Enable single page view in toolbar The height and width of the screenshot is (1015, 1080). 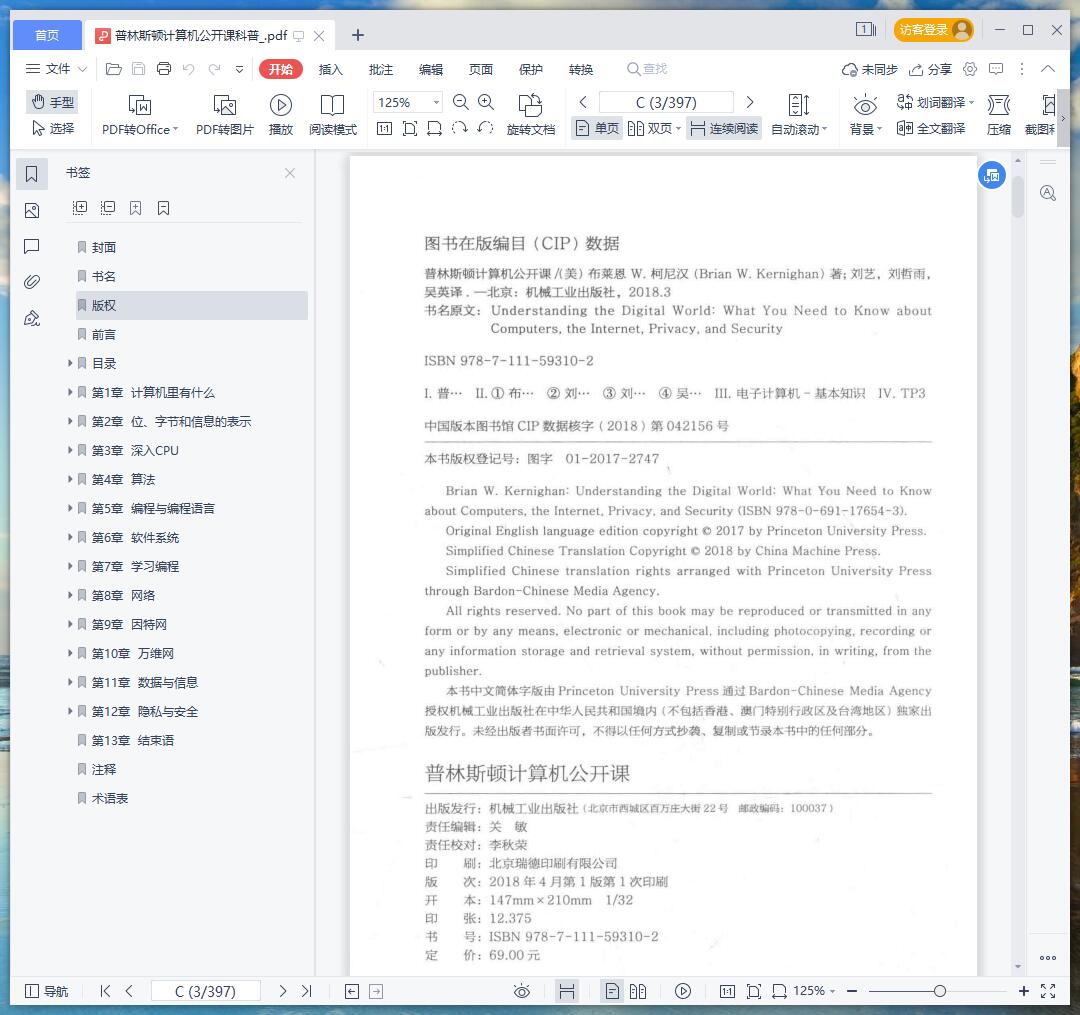click(x=597, y=128)
